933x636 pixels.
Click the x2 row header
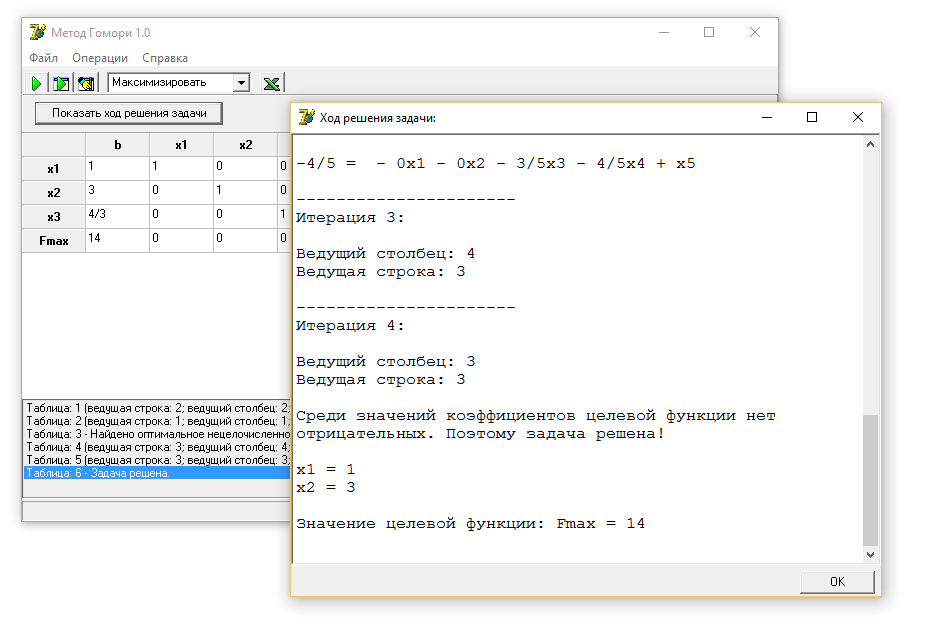click(x=54, y=193)
